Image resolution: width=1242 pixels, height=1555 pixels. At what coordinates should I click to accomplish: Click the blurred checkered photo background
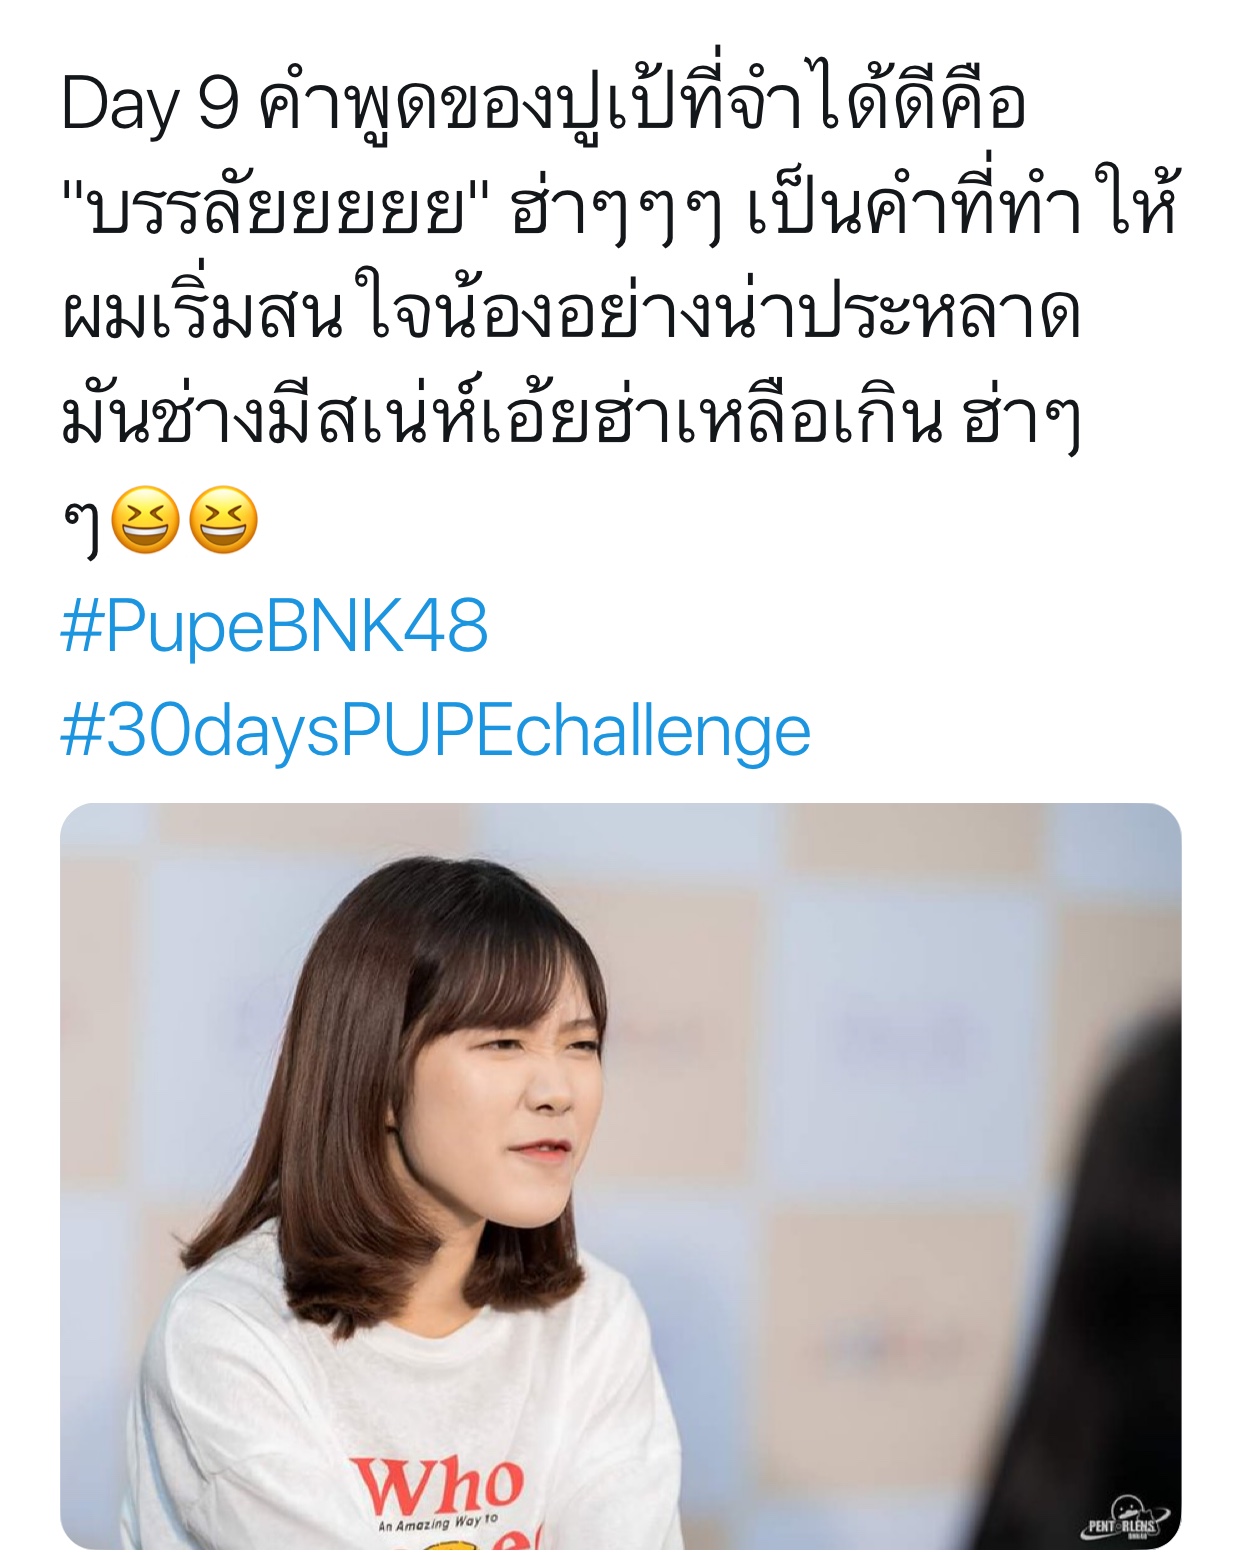[850, 1000]
